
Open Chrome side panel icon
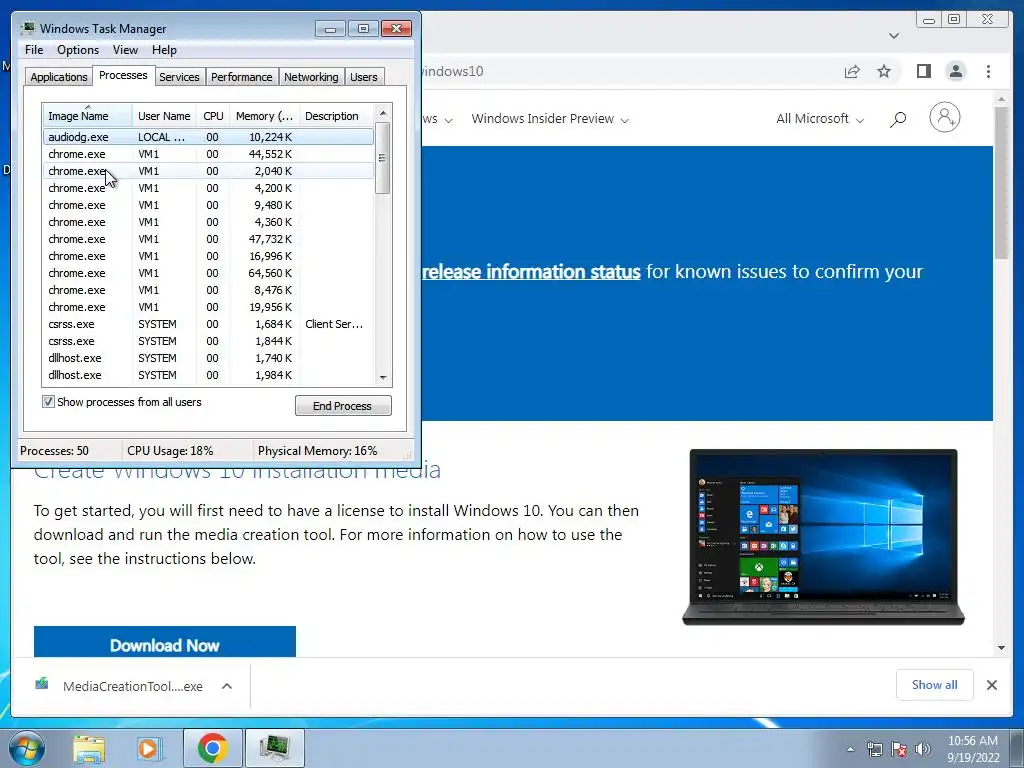pos(923,71)
